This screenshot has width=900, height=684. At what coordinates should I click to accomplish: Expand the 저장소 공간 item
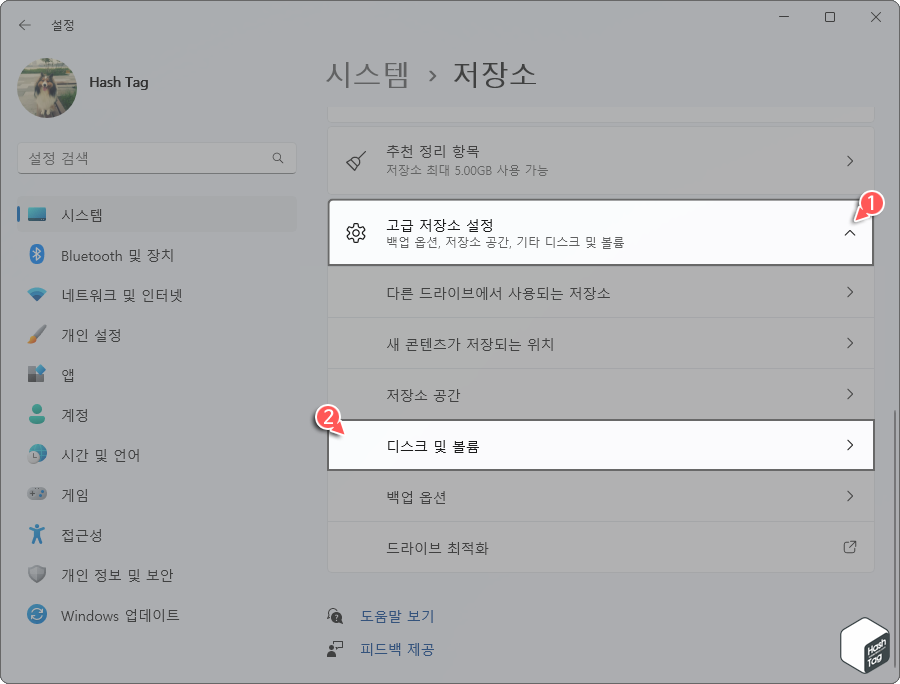click(x=849, y=394)
